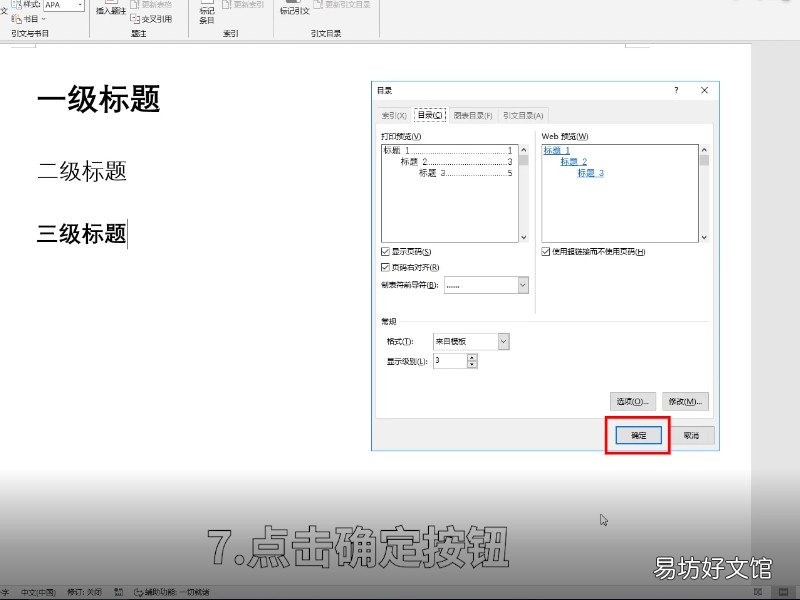The height and width of the screenshot is (600, 800).
Task: Click 标题 1 row in 打印预览
Action: pos(448,150)
